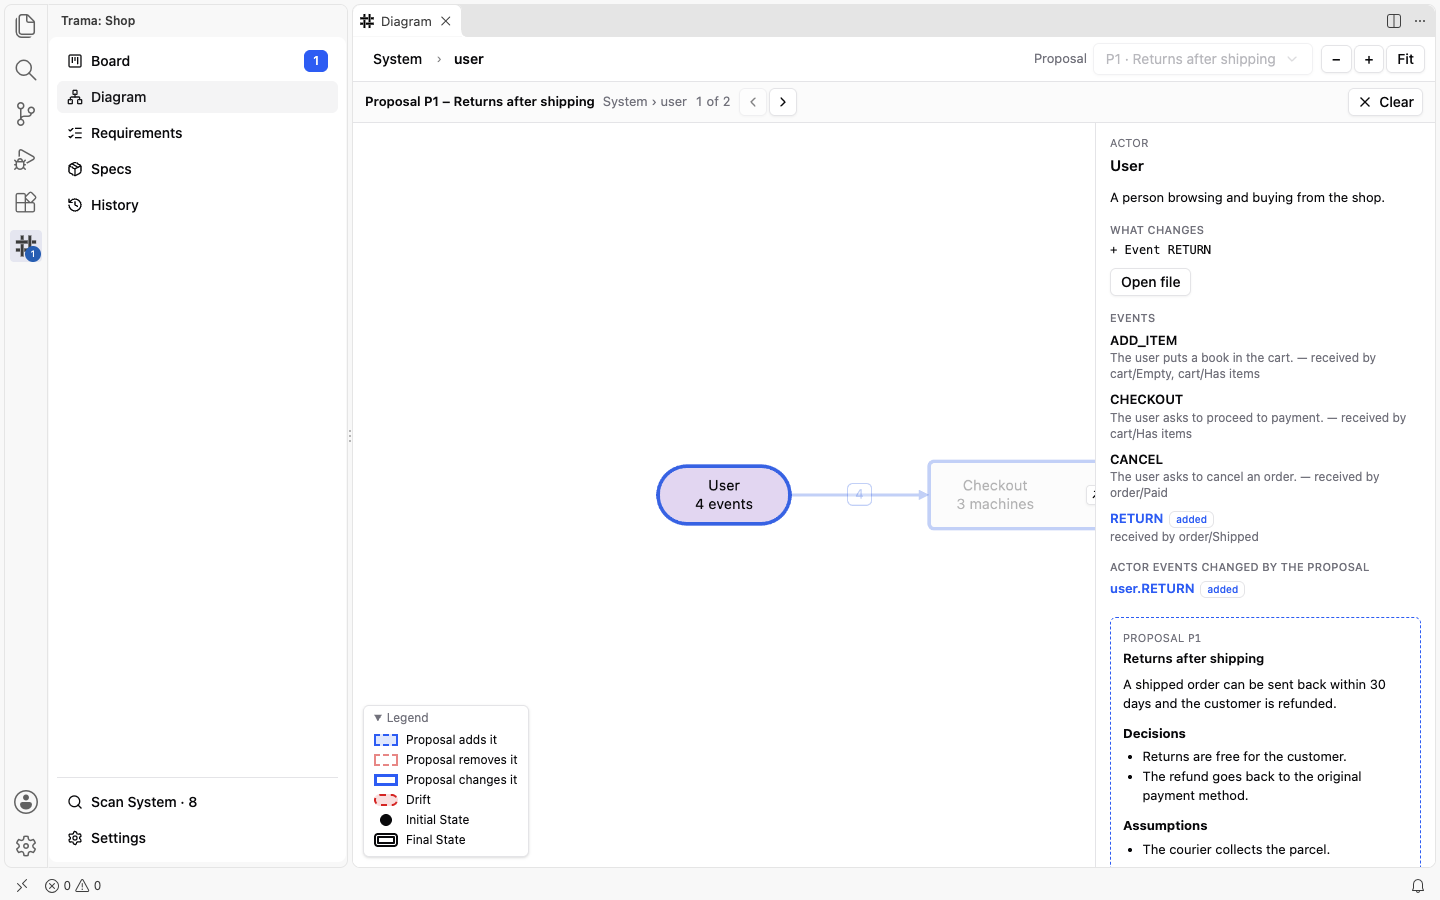
Task: Go to the previous proposal change
Action: (x=753, y=102)
